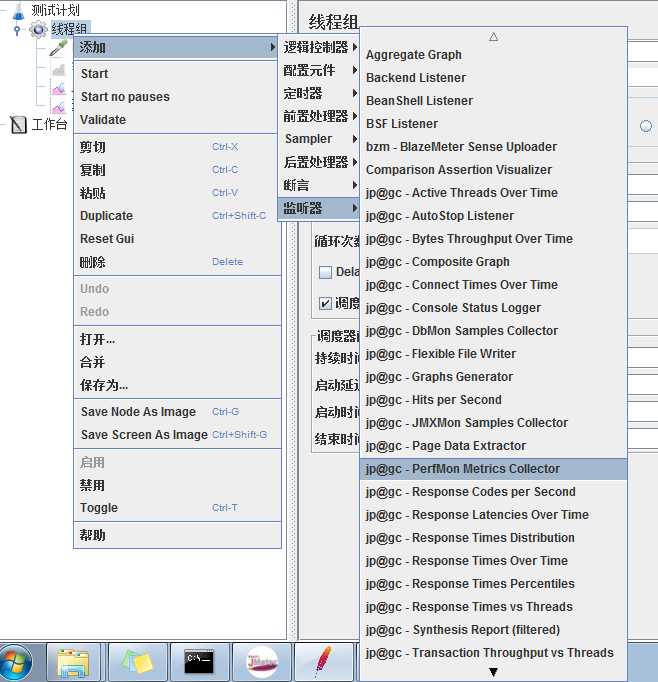Open File Explorer from taskbar
Screen dimensions: 658x682
click(73, 663)
